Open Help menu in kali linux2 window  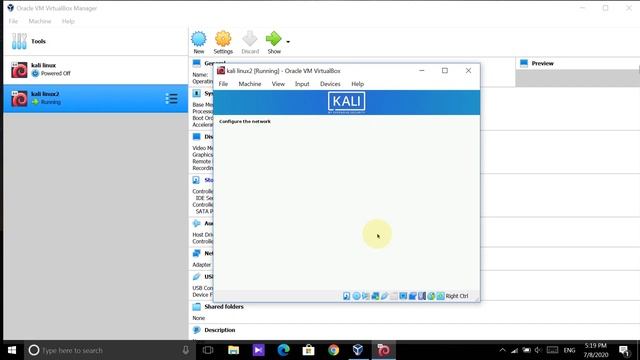point(358,84)
